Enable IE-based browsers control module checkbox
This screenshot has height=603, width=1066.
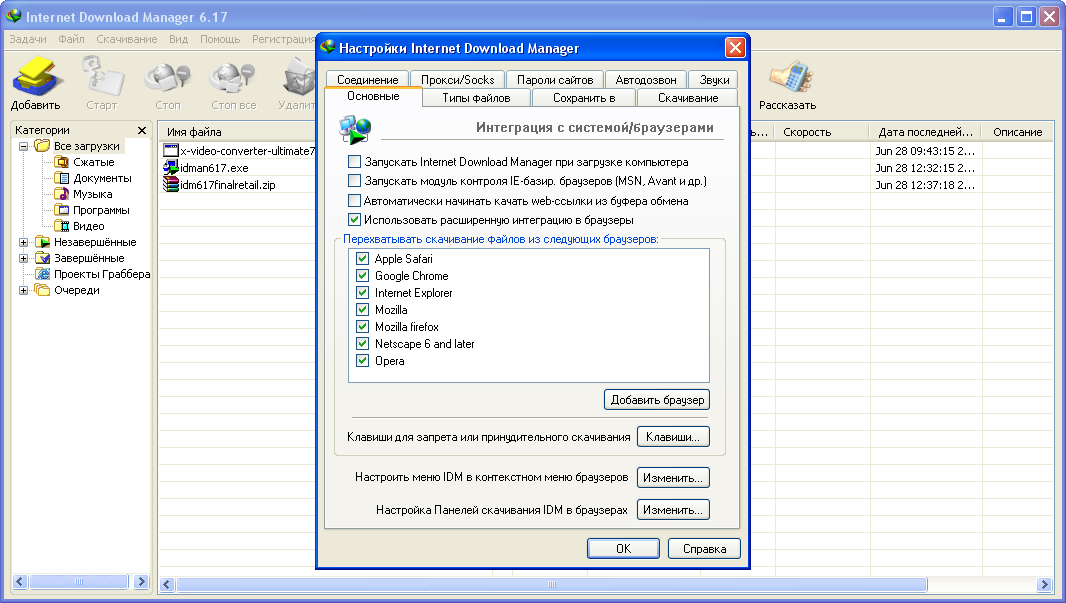354,181
